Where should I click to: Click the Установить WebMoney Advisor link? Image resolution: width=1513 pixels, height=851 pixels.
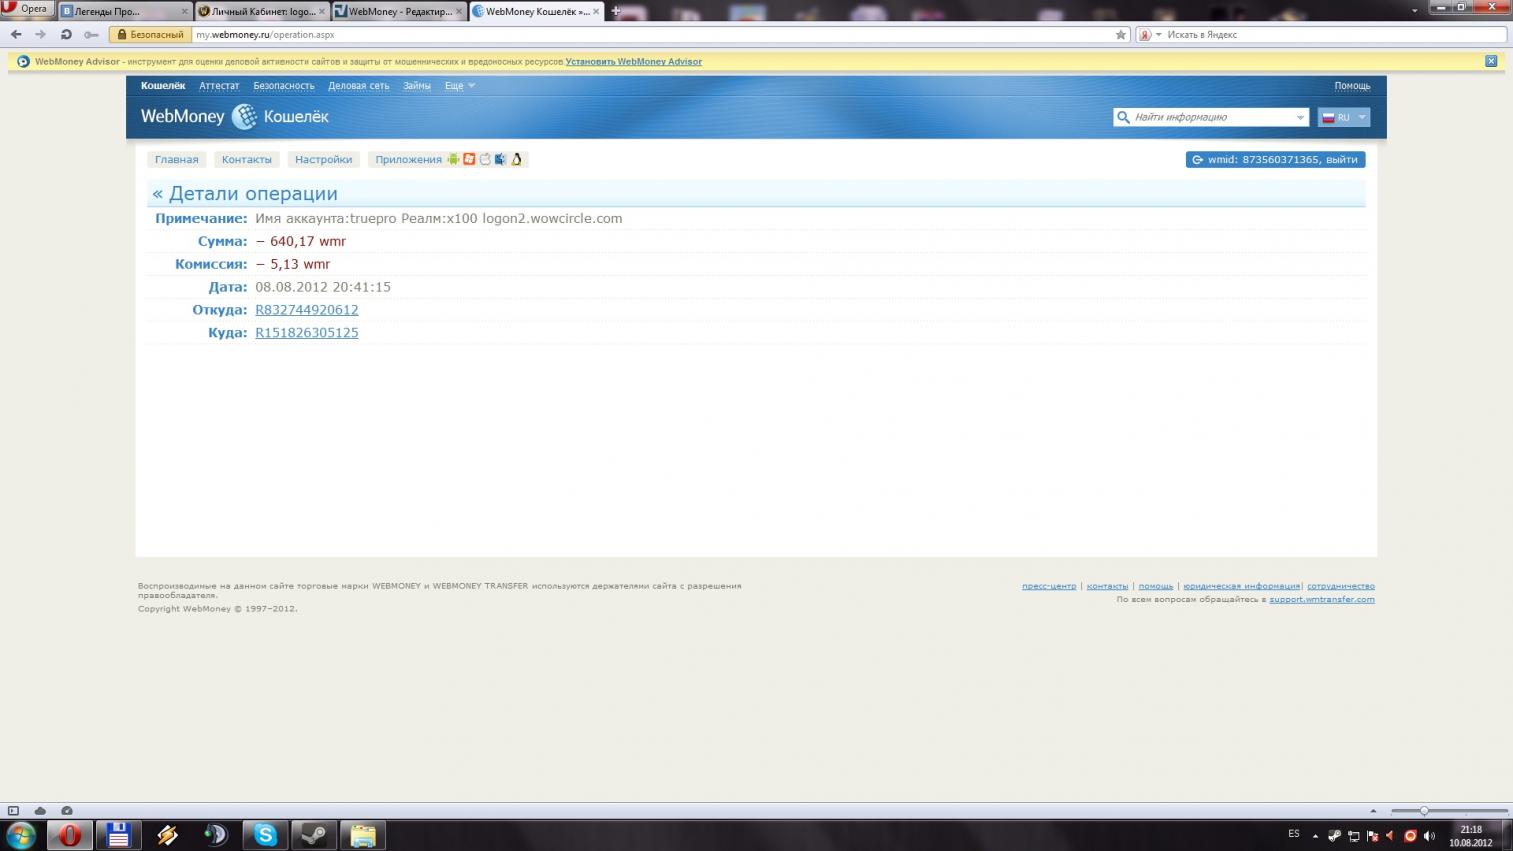tap(633, 62)
